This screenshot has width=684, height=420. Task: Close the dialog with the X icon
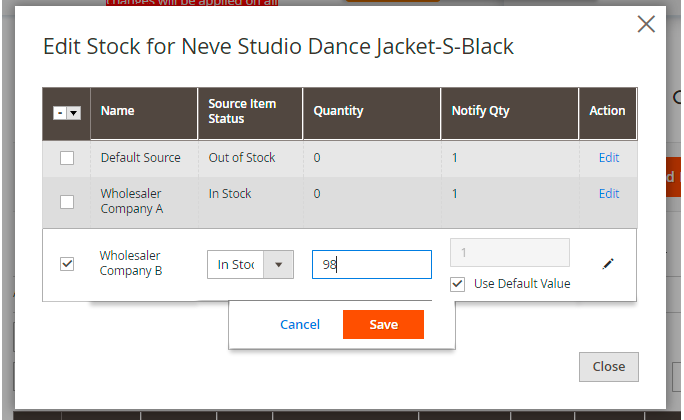tap(646, 24)
